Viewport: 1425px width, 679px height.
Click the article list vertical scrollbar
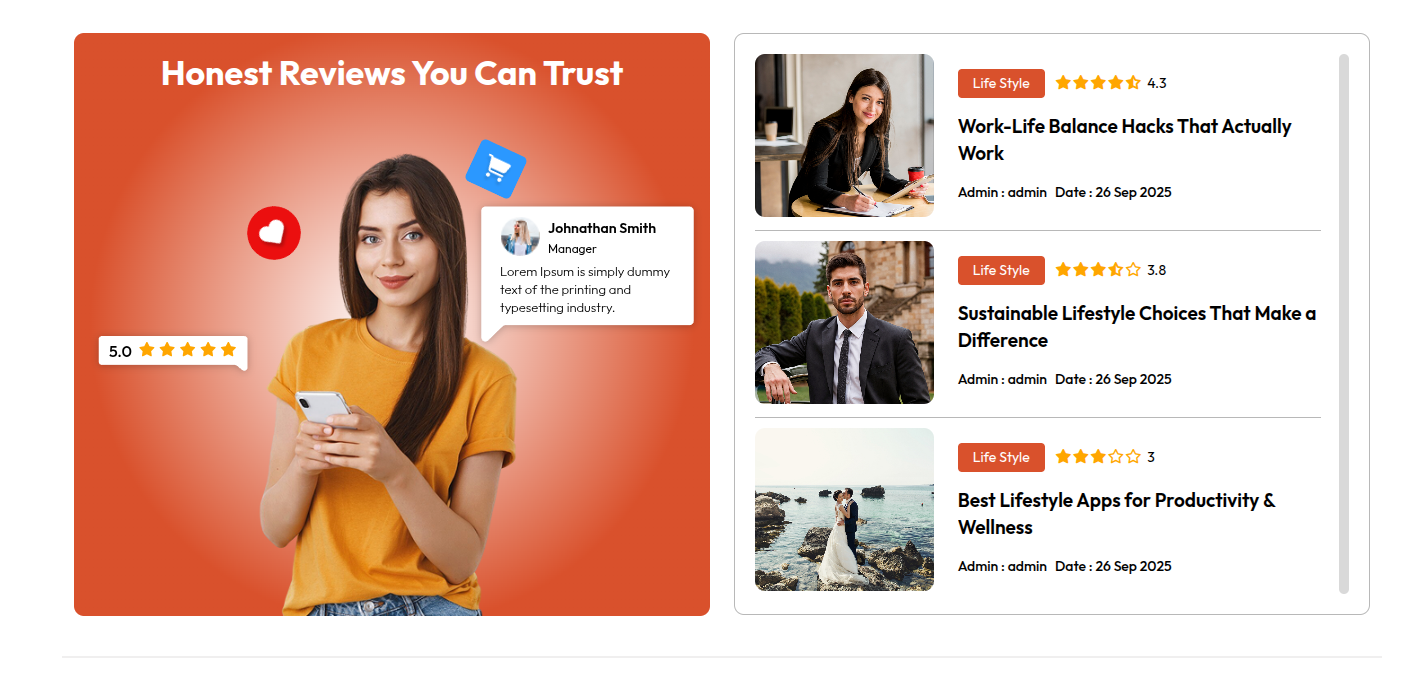click(x=1344, y=324)
